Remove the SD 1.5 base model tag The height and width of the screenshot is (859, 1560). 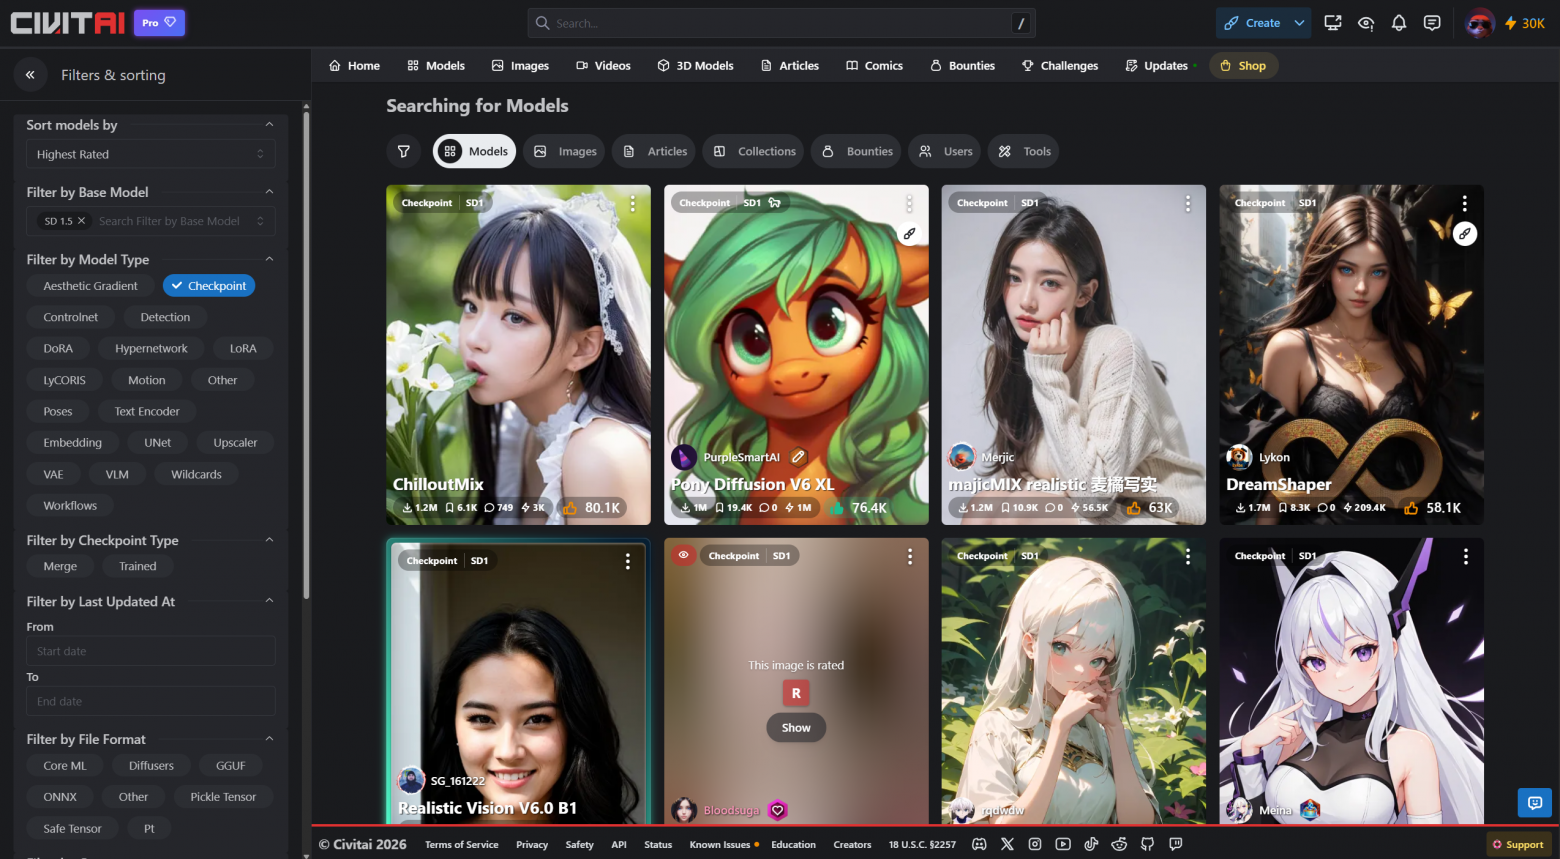(82, 221)
